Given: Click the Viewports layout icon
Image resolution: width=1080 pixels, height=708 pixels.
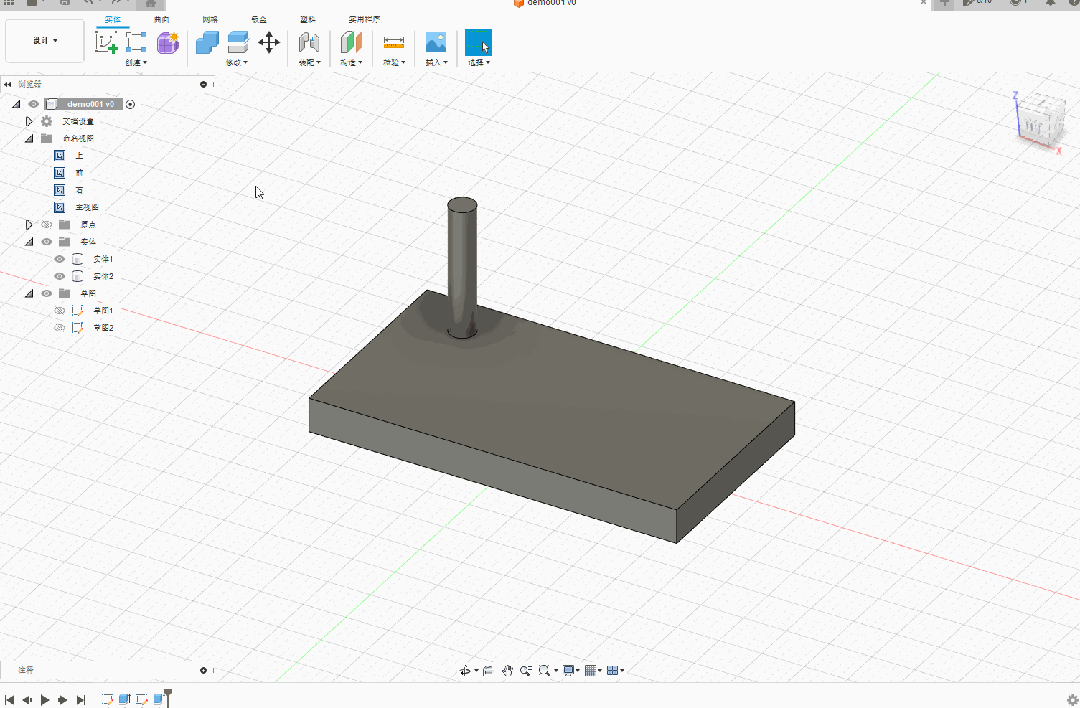Looking at the screenshot, I should click(x=612, y=670).
